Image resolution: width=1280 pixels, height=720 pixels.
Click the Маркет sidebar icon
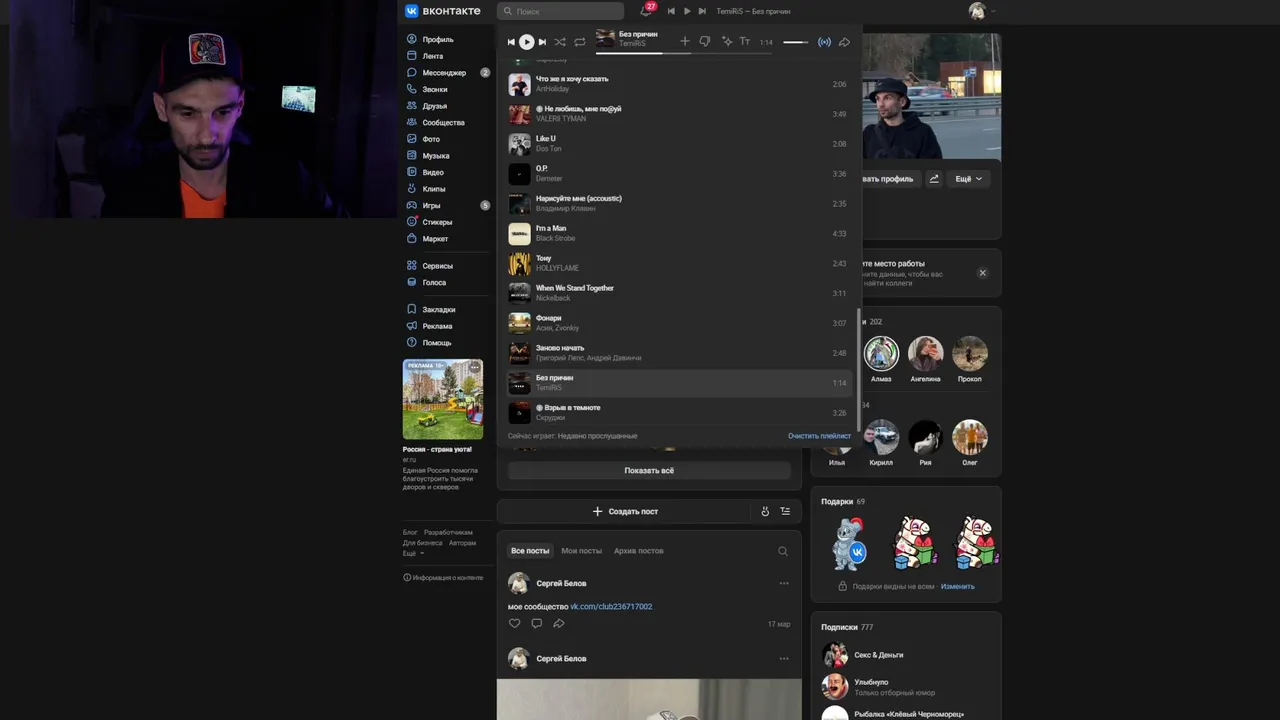412,239
